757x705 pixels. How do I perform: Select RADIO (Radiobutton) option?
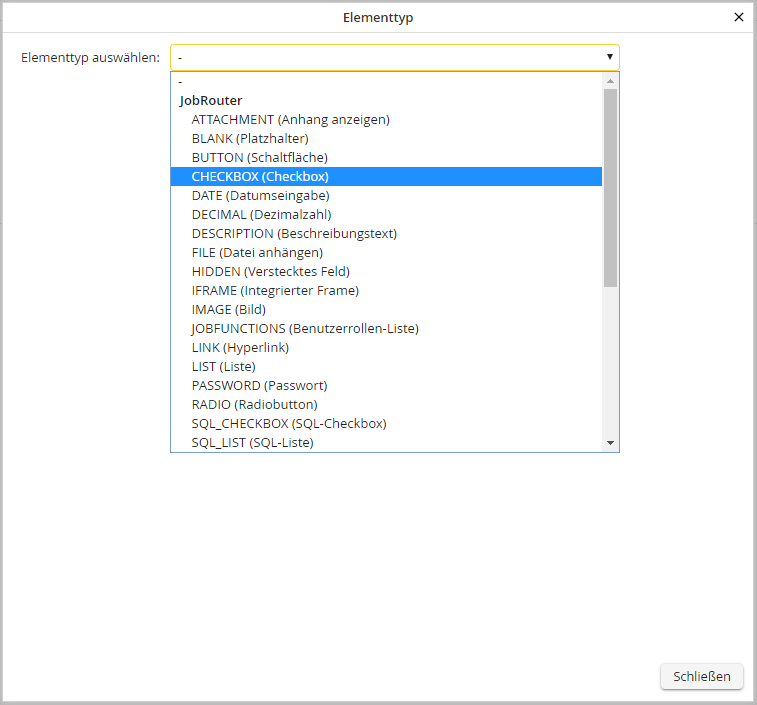pos(254,405)
